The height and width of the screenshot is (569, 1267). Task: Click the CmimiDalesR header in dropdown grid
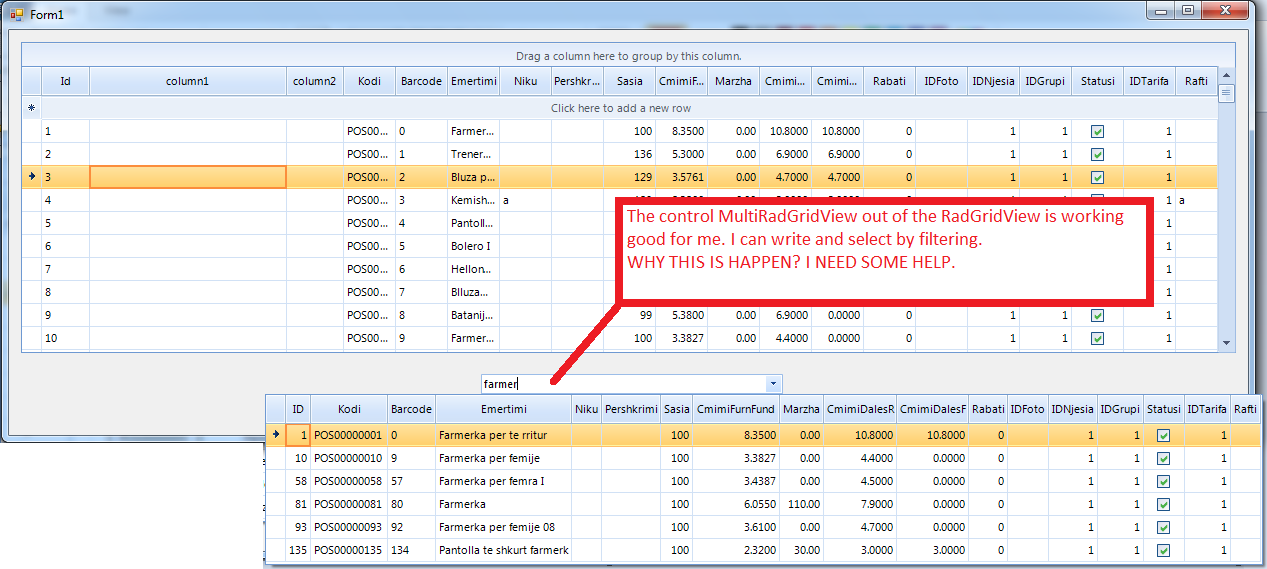tap(860, 409)
